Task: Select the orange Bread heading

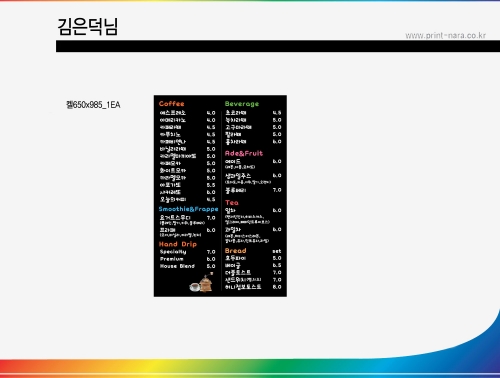Action: (x=235, y=251)
